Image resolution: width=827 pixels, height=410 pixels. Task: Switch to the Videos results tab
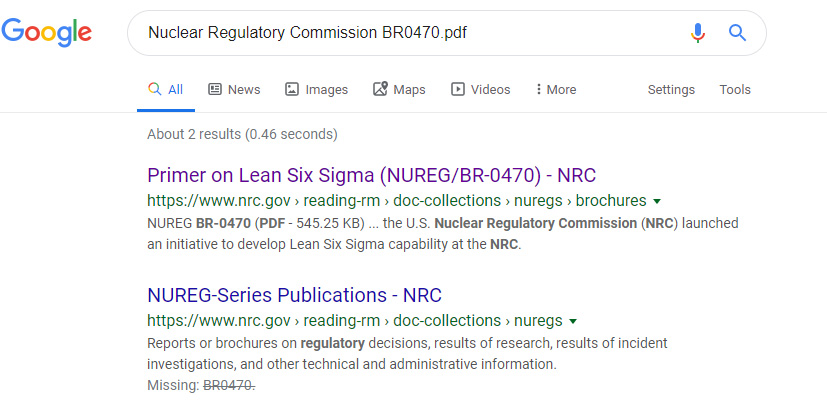pos(480,90)
